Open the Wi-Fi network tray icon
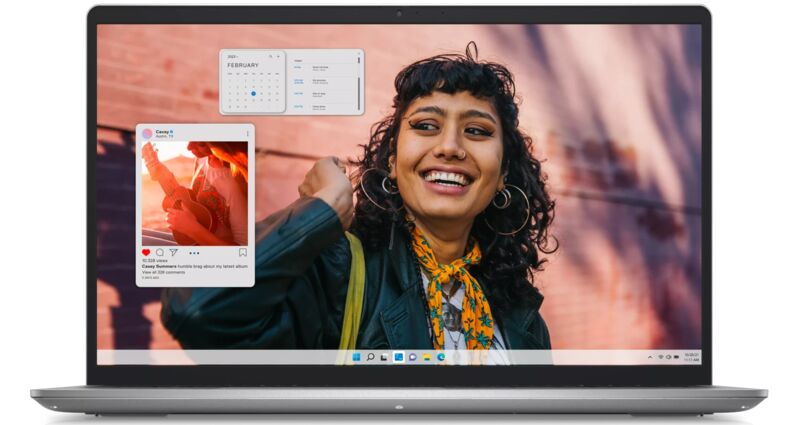 click(661, 357)
